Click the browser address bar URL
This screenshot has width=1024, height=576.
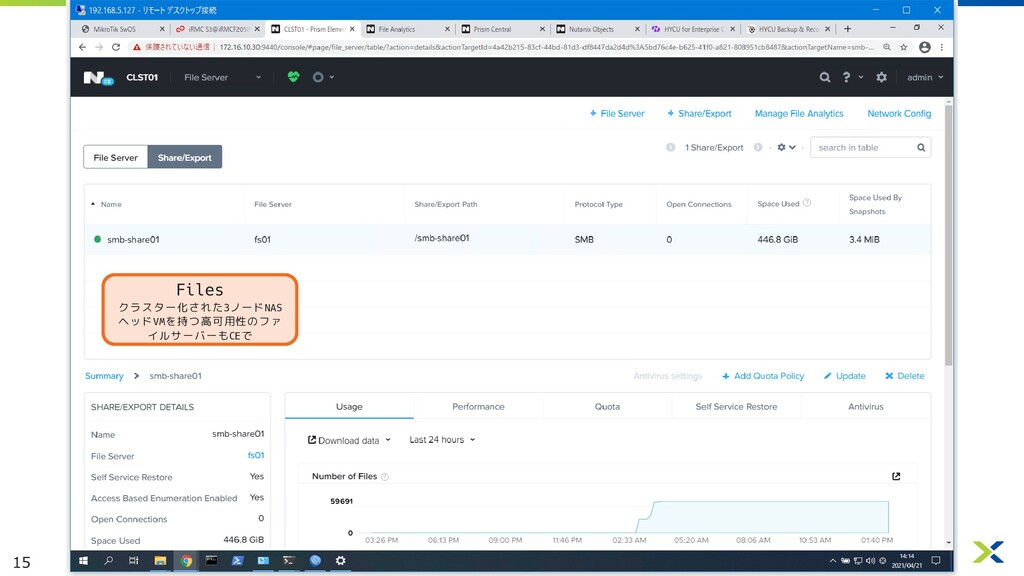[546, 47]
